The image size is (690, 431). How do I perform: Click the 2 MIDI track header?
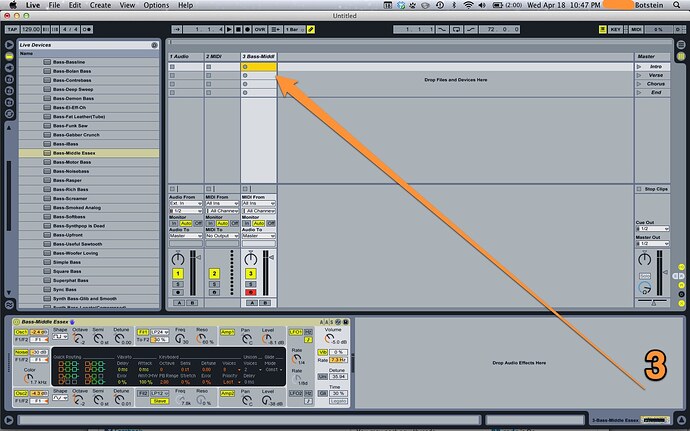(x=222, y=56)
